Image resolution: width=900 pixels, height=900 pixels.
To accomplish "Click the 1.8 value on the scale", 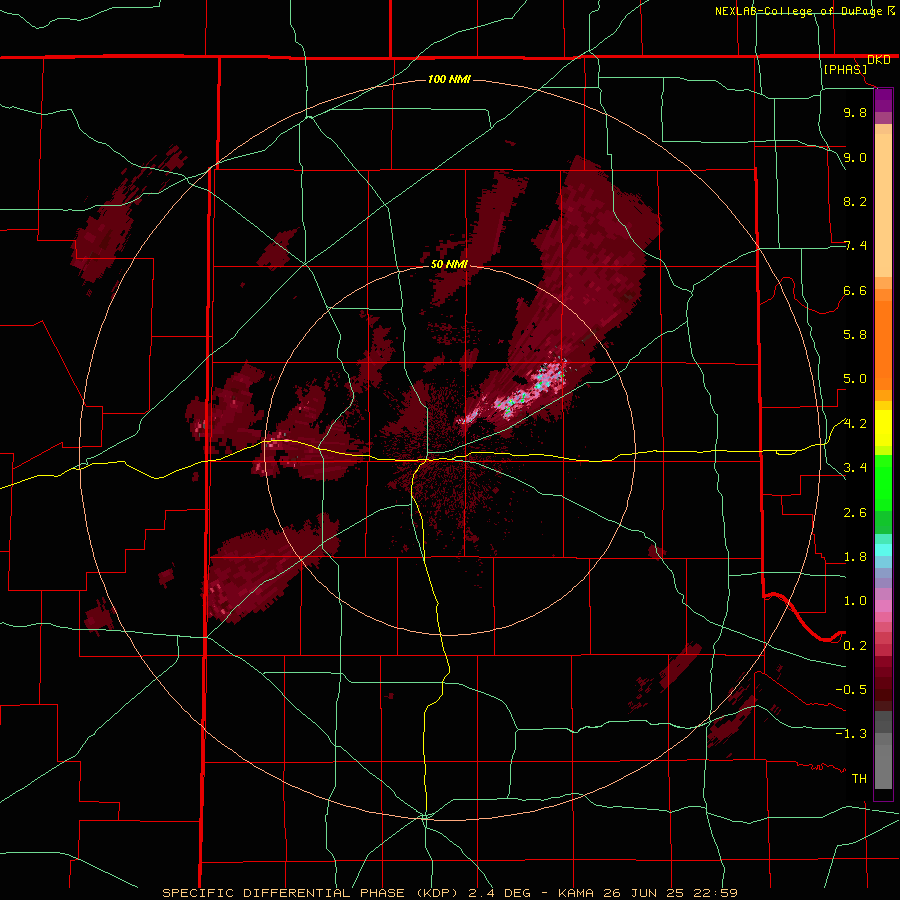I will click(855, 557).
